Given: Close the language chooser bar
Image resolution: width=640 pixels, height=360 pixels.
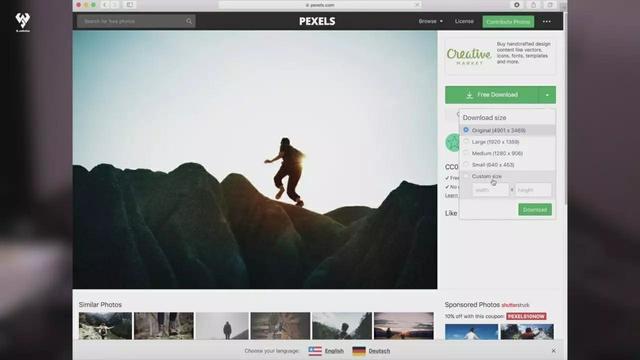Looking at the screenshot, I should (553, 351).
